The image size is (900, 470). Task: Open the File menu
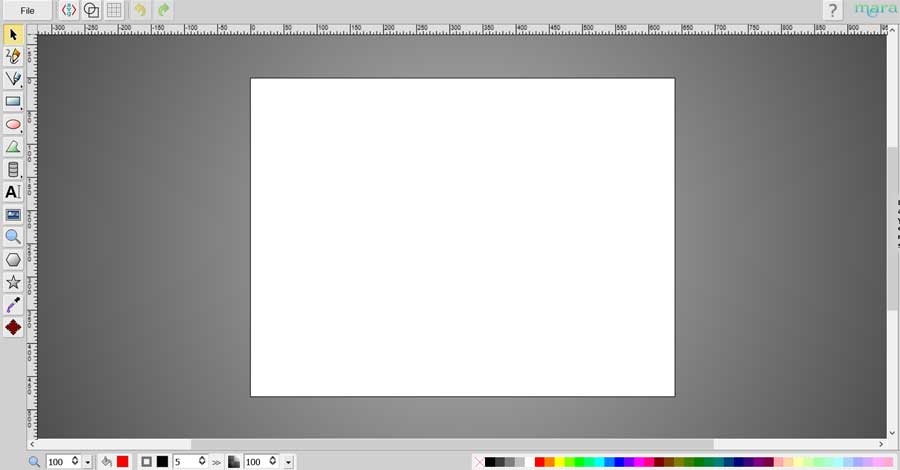(x=27, y=10)
